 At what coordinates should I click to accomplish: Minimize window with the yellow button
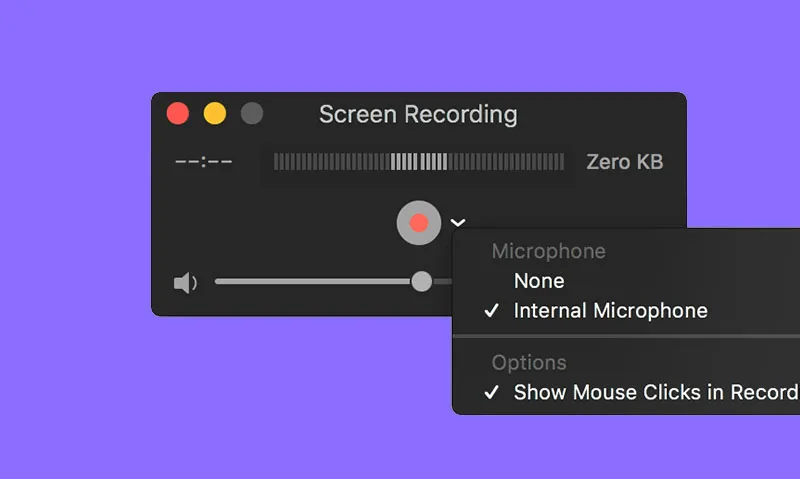point(215,113)
